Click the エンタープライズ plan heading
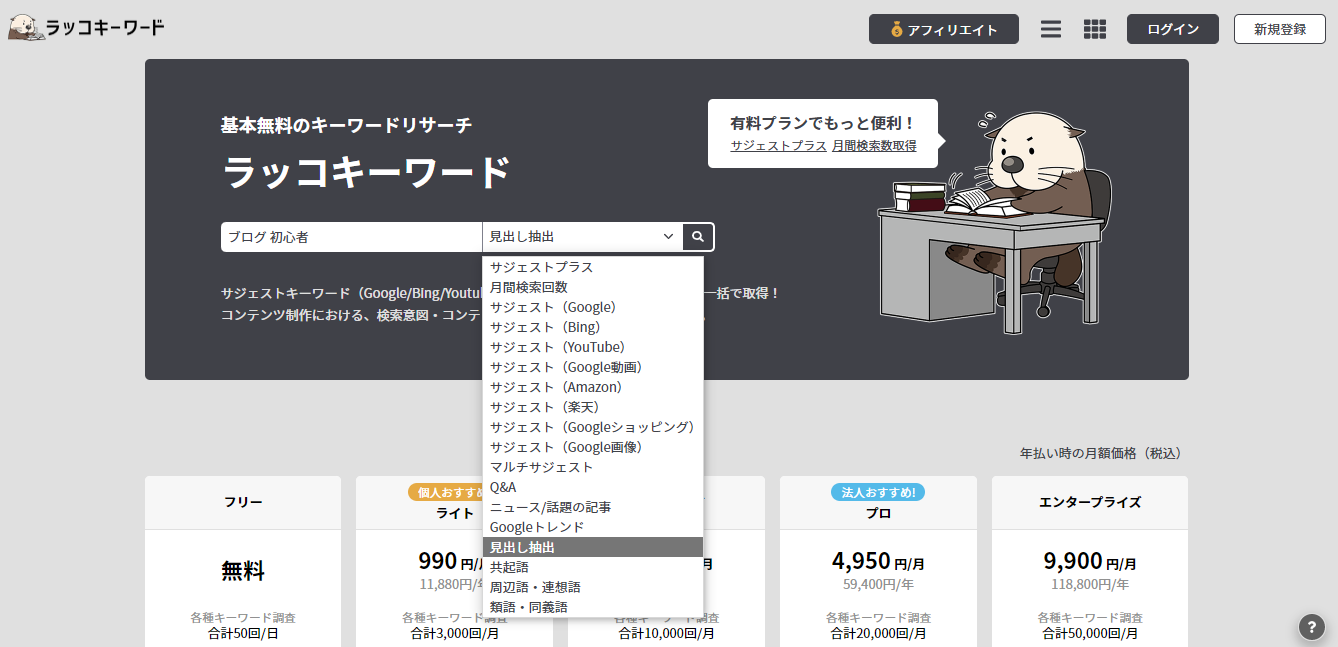The height and width of the screenshot is (647, 1338). (1090, 502)
